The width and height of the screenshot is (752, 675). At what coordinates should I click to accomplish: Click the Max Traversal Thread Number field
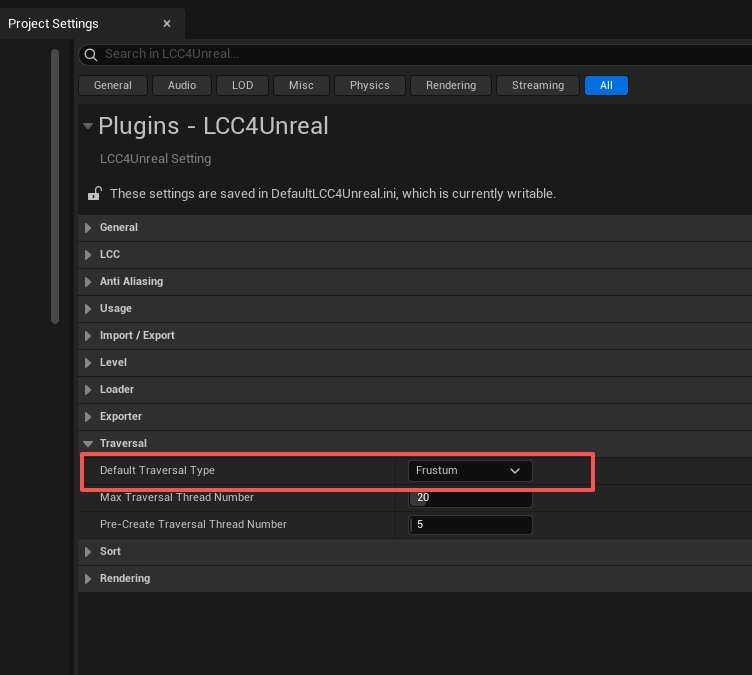click(x=470, y=498)
